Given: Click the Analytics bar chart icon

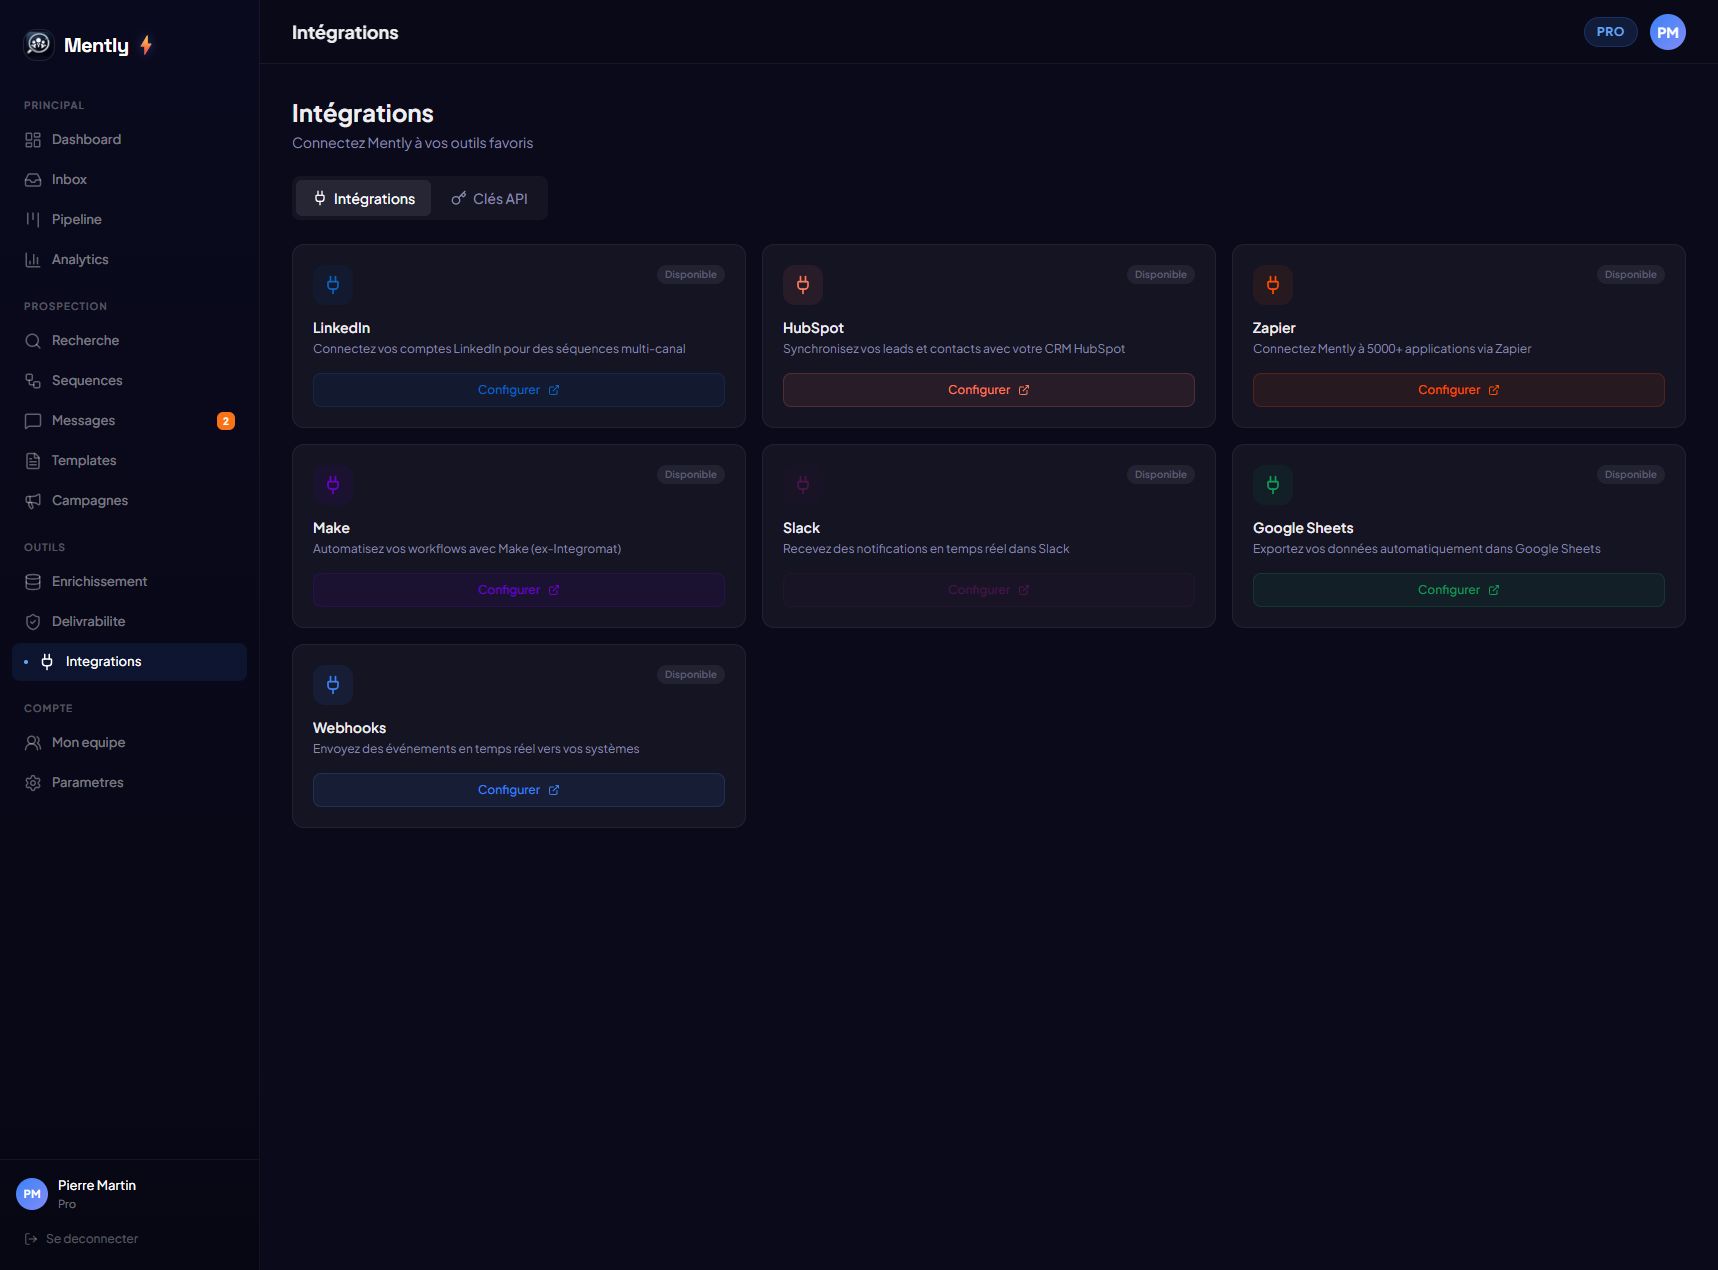Looking at the screenshot, I should pyautogui.click(x=33, y=260).
